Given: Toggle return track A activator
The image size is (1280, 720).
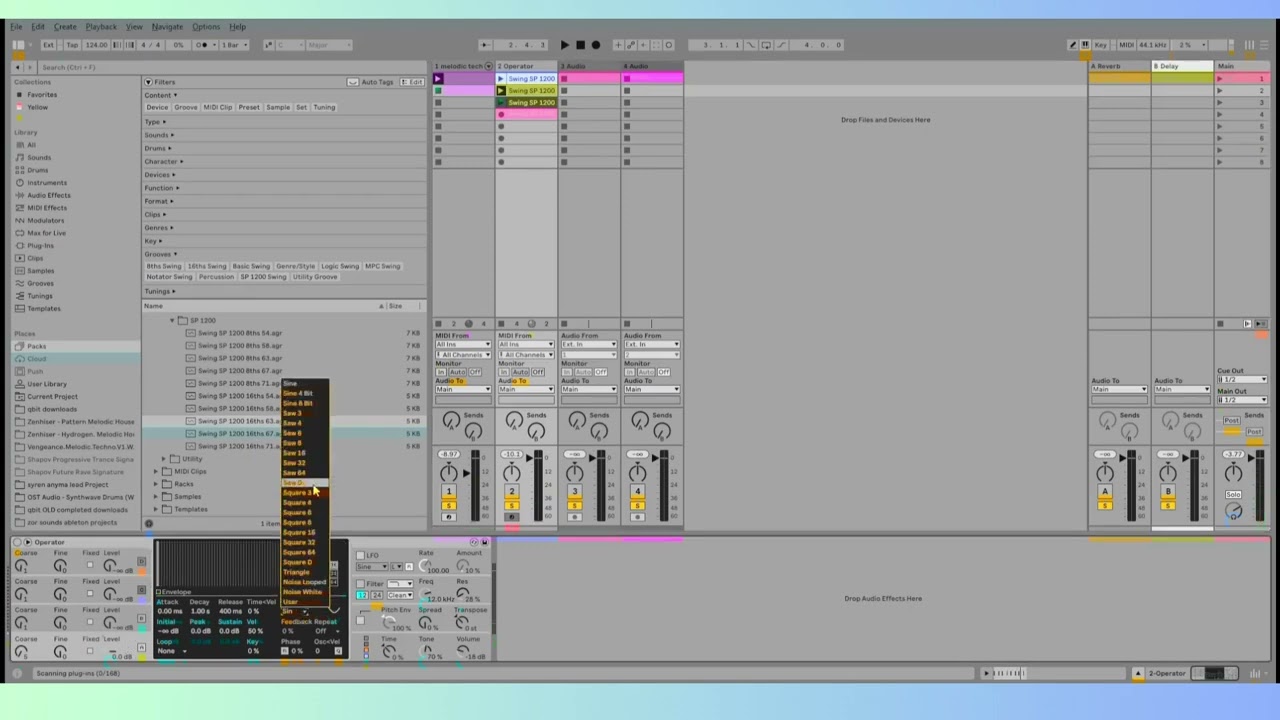Looking at the screenshot, I should [1105, 491].
